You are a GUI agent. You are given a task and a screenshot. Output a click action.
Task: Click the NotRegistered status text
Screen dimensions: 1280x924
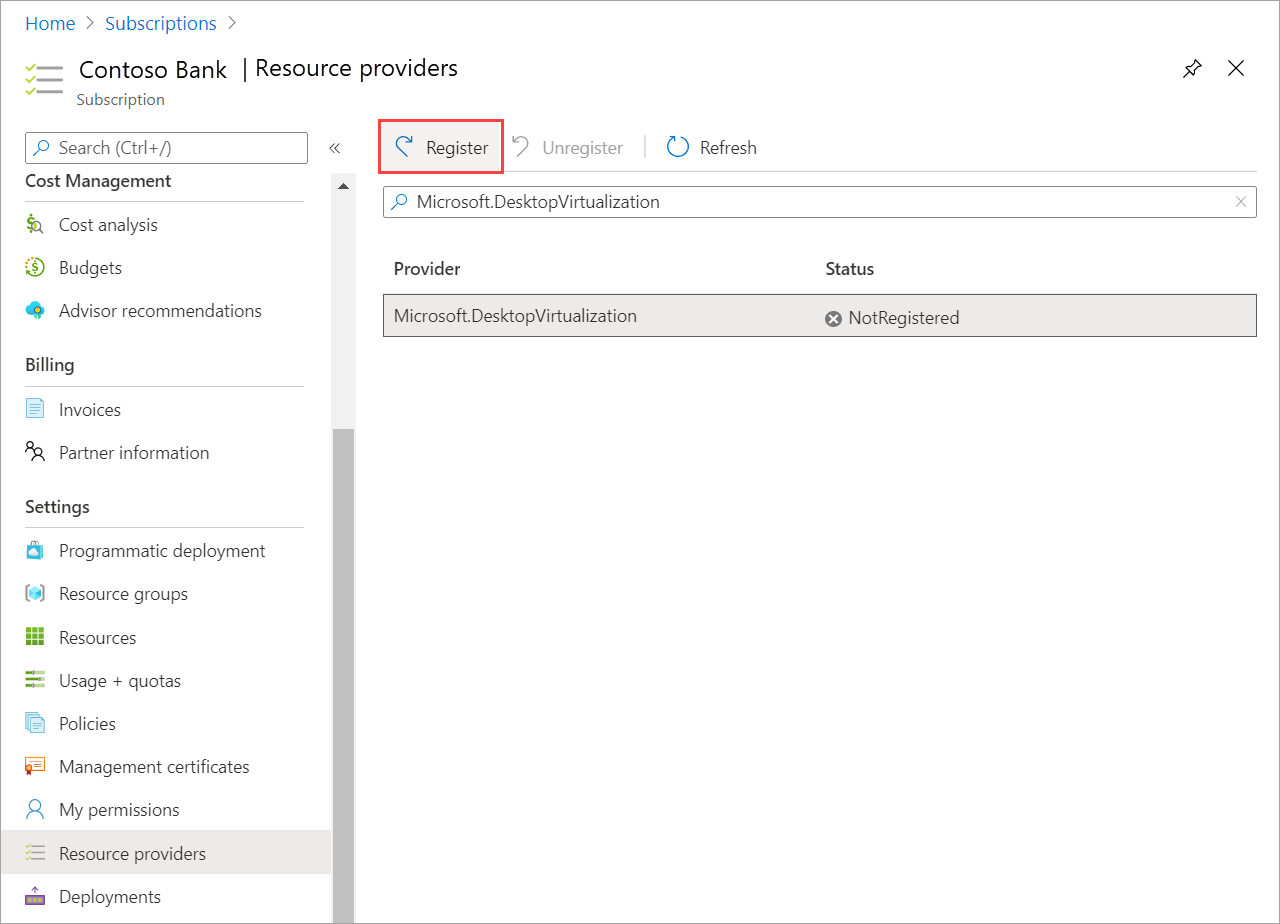point(904,318)
